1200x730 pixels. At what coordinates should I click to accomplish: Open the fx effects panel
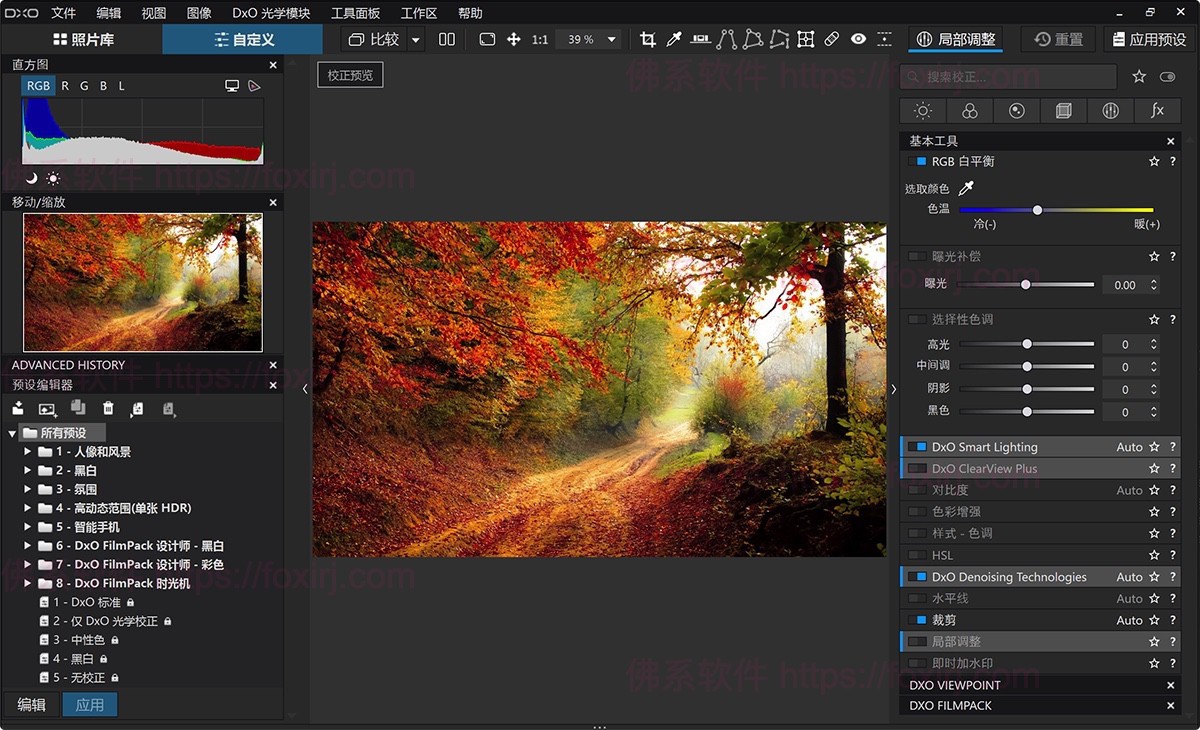pyautogui.click(x=1157, y=110)
